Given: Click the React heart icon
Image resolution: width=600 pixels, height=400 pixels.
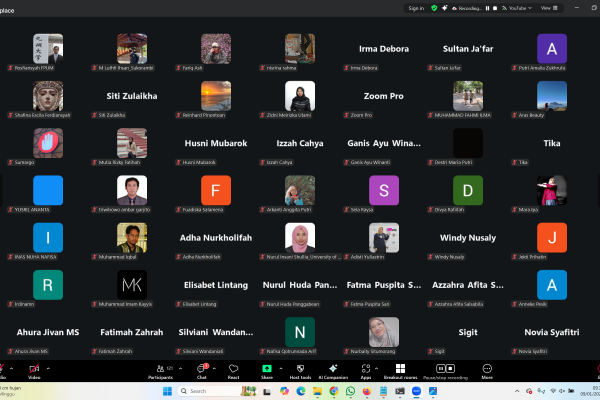Looking at the screenshot, I should pyautogui.click(x=233, y=370).
